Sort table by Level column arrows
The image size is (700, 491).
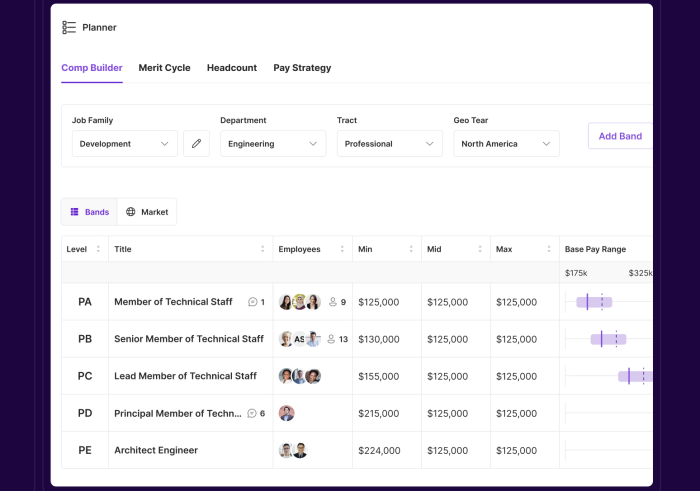[98, 249]
